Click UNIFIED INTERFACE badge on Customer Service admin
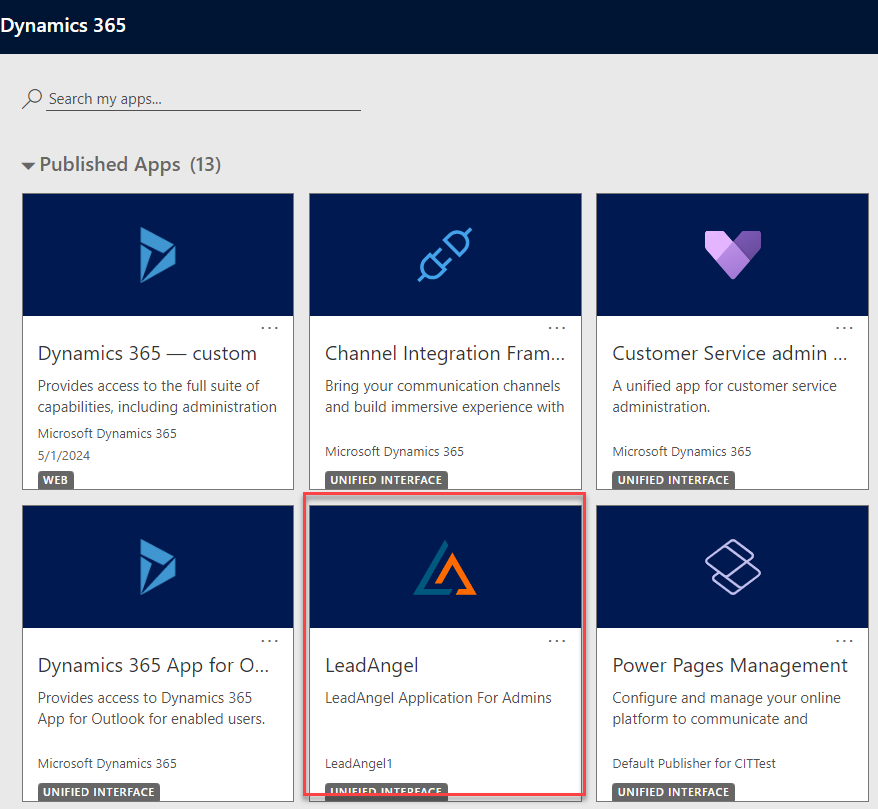The height and width of the screenshot is (809, 878). pos(673,480)
